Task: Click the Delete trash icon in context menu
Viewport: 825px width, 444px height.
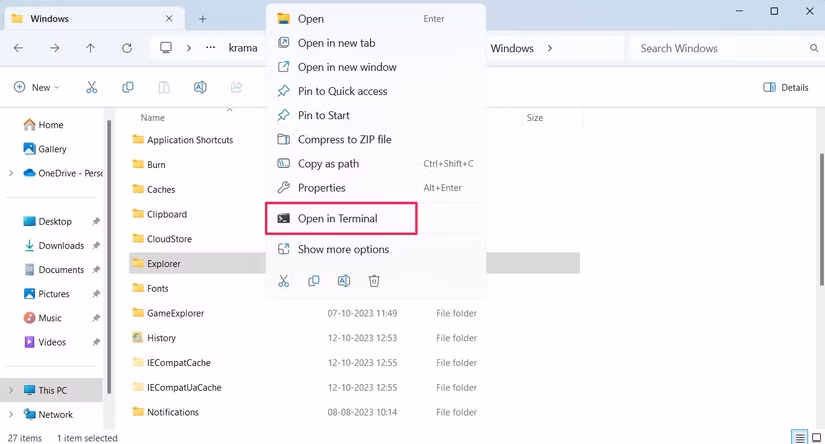Action: tap(374, 281)
